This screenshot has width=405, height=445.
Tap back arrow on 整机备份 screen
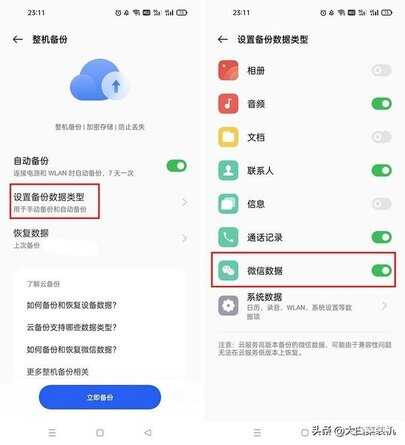[x=18, y=40]
